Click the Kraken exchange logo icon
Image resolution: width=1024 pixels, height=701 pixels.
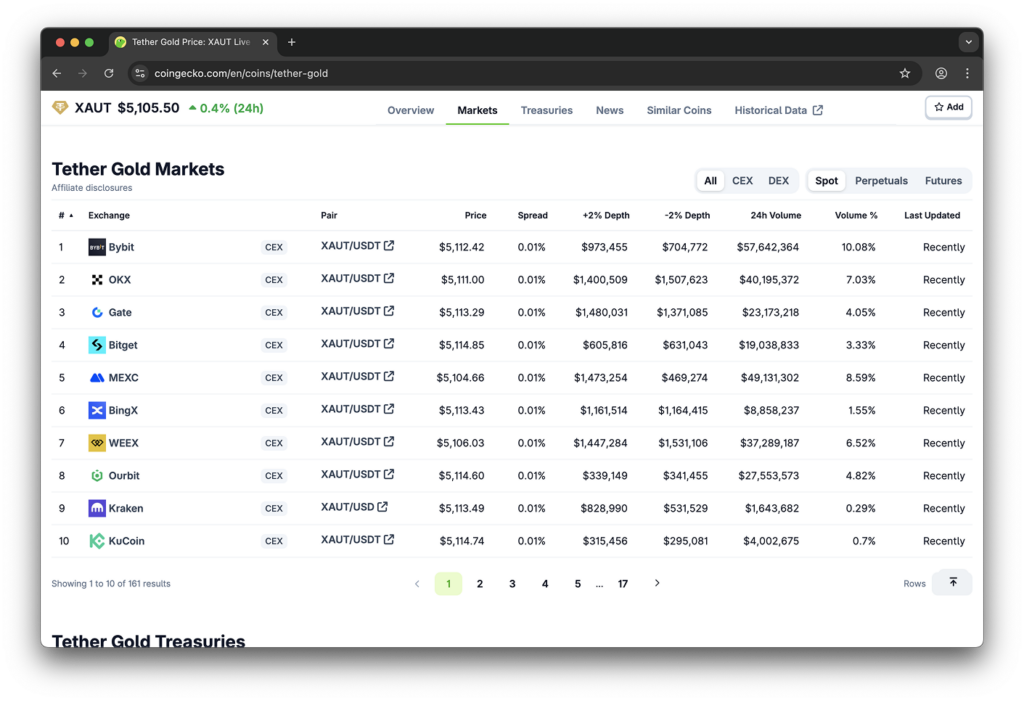coord(97,508)
